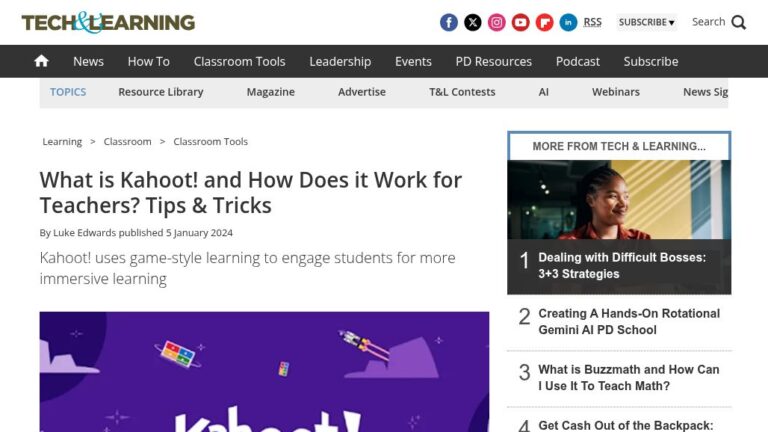This screenshot has width=768, height=432.
Task: Open the X (Twitter) social icon
Action: pos(473,23)
